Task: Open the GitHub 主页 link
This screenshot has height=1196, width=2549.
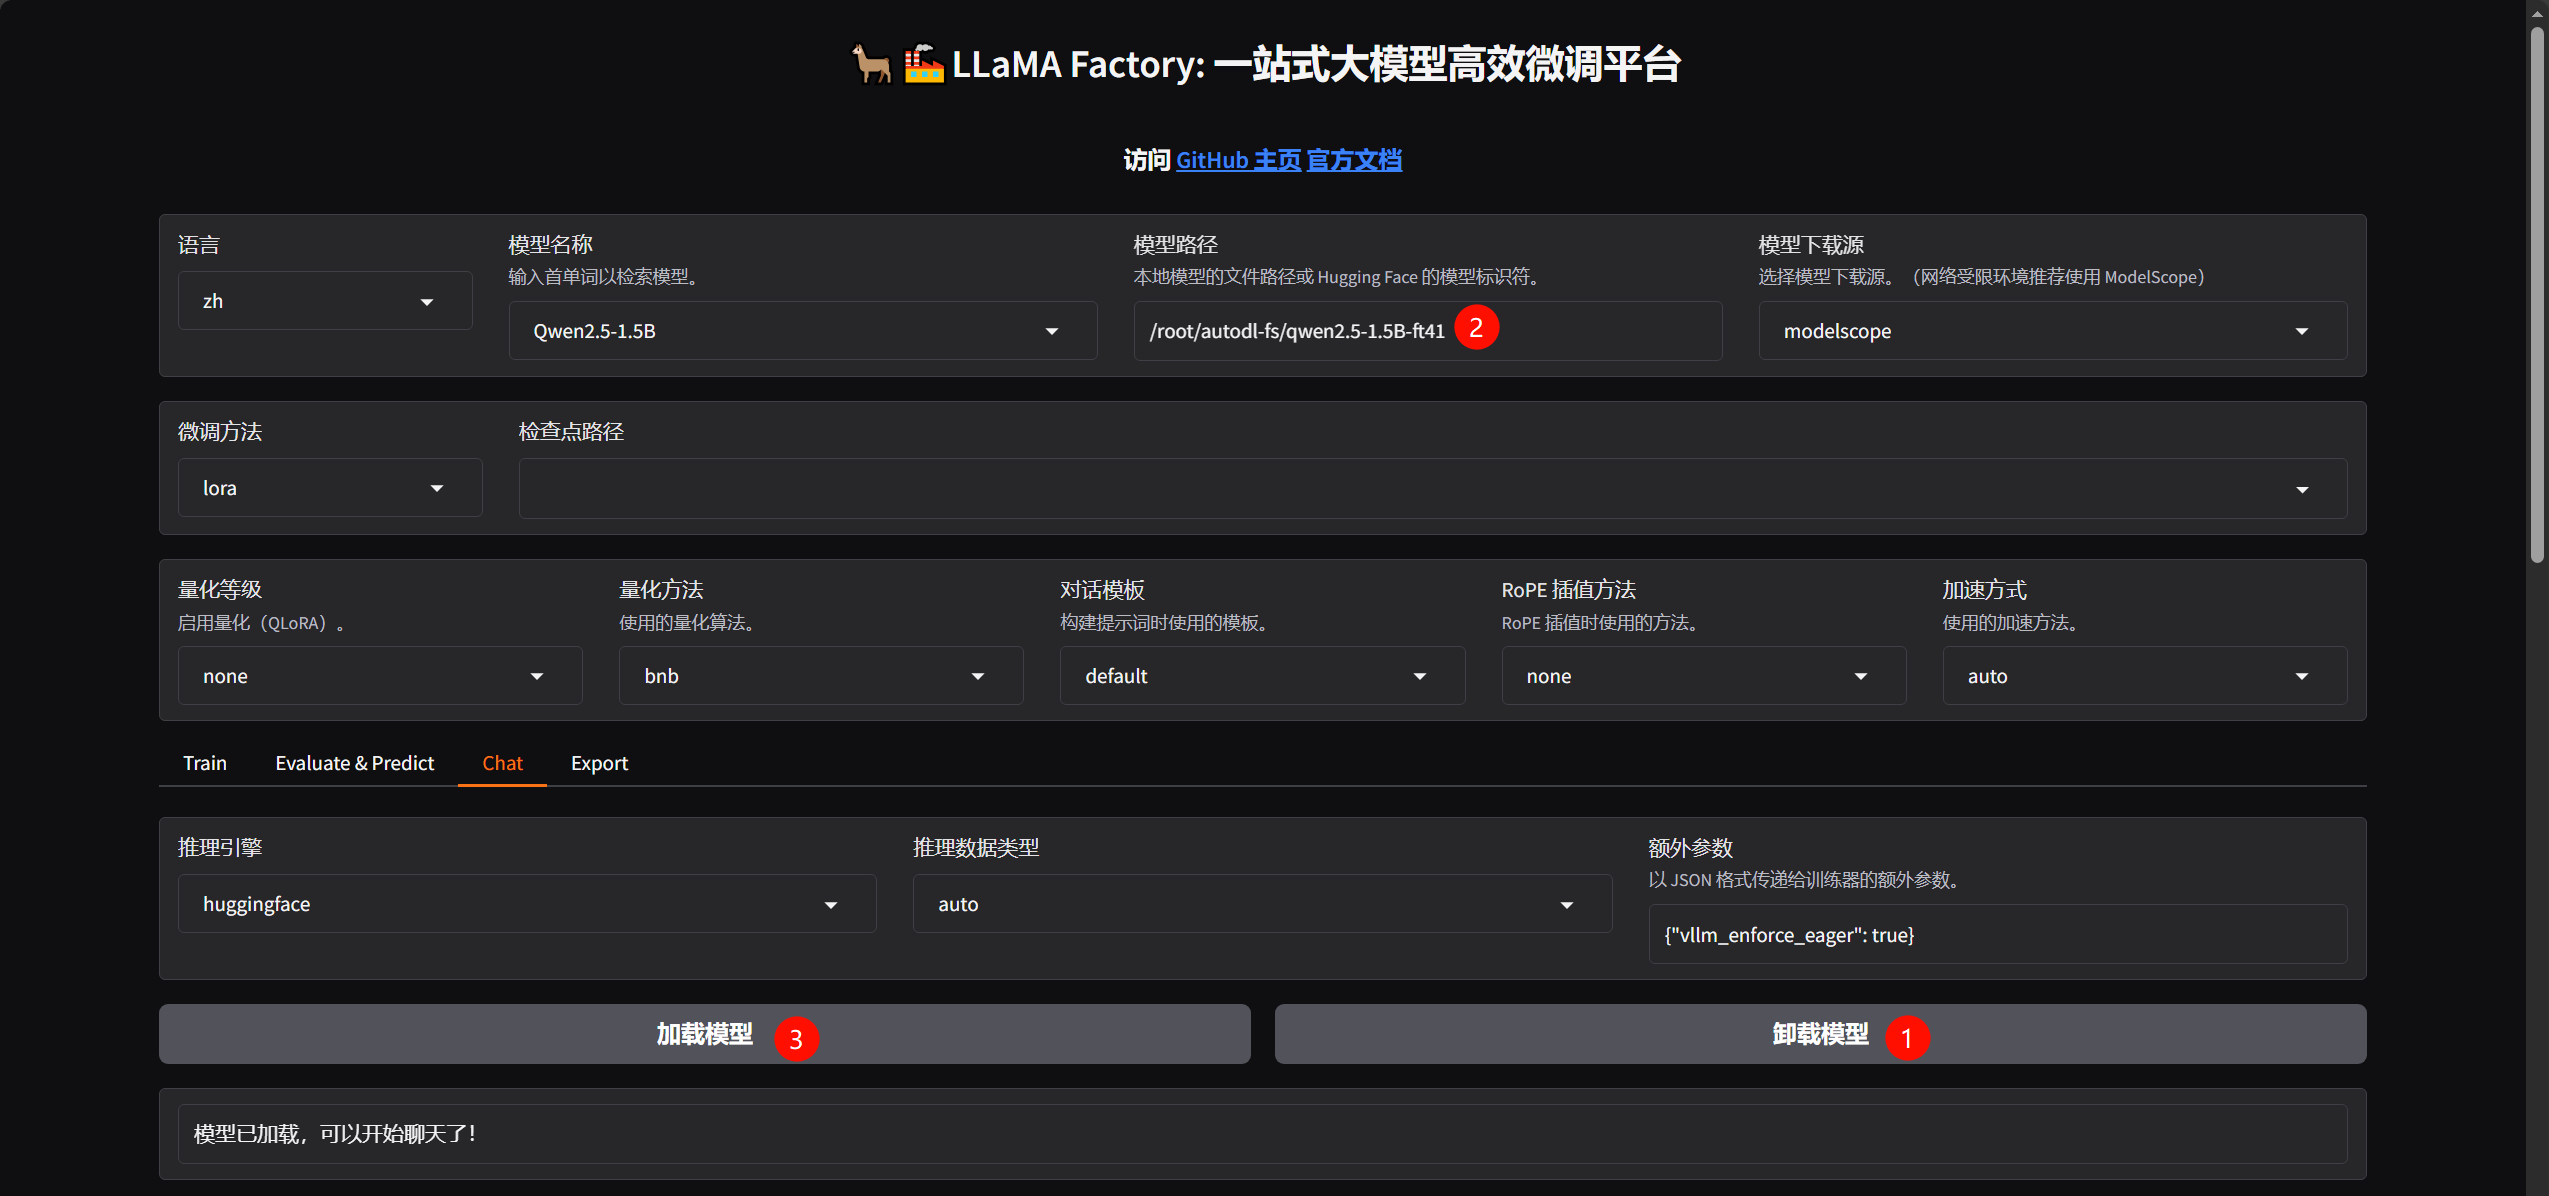Action: pos(1238,160)
